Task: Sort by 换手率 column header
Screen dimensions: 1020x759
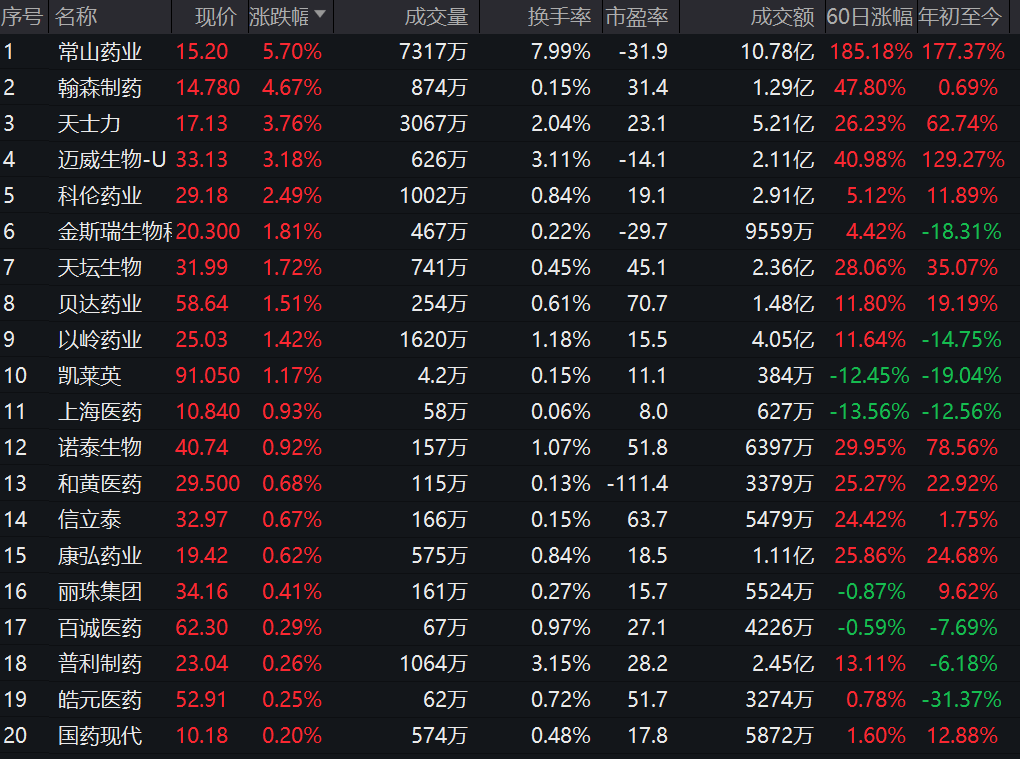Action: (559, 16)
